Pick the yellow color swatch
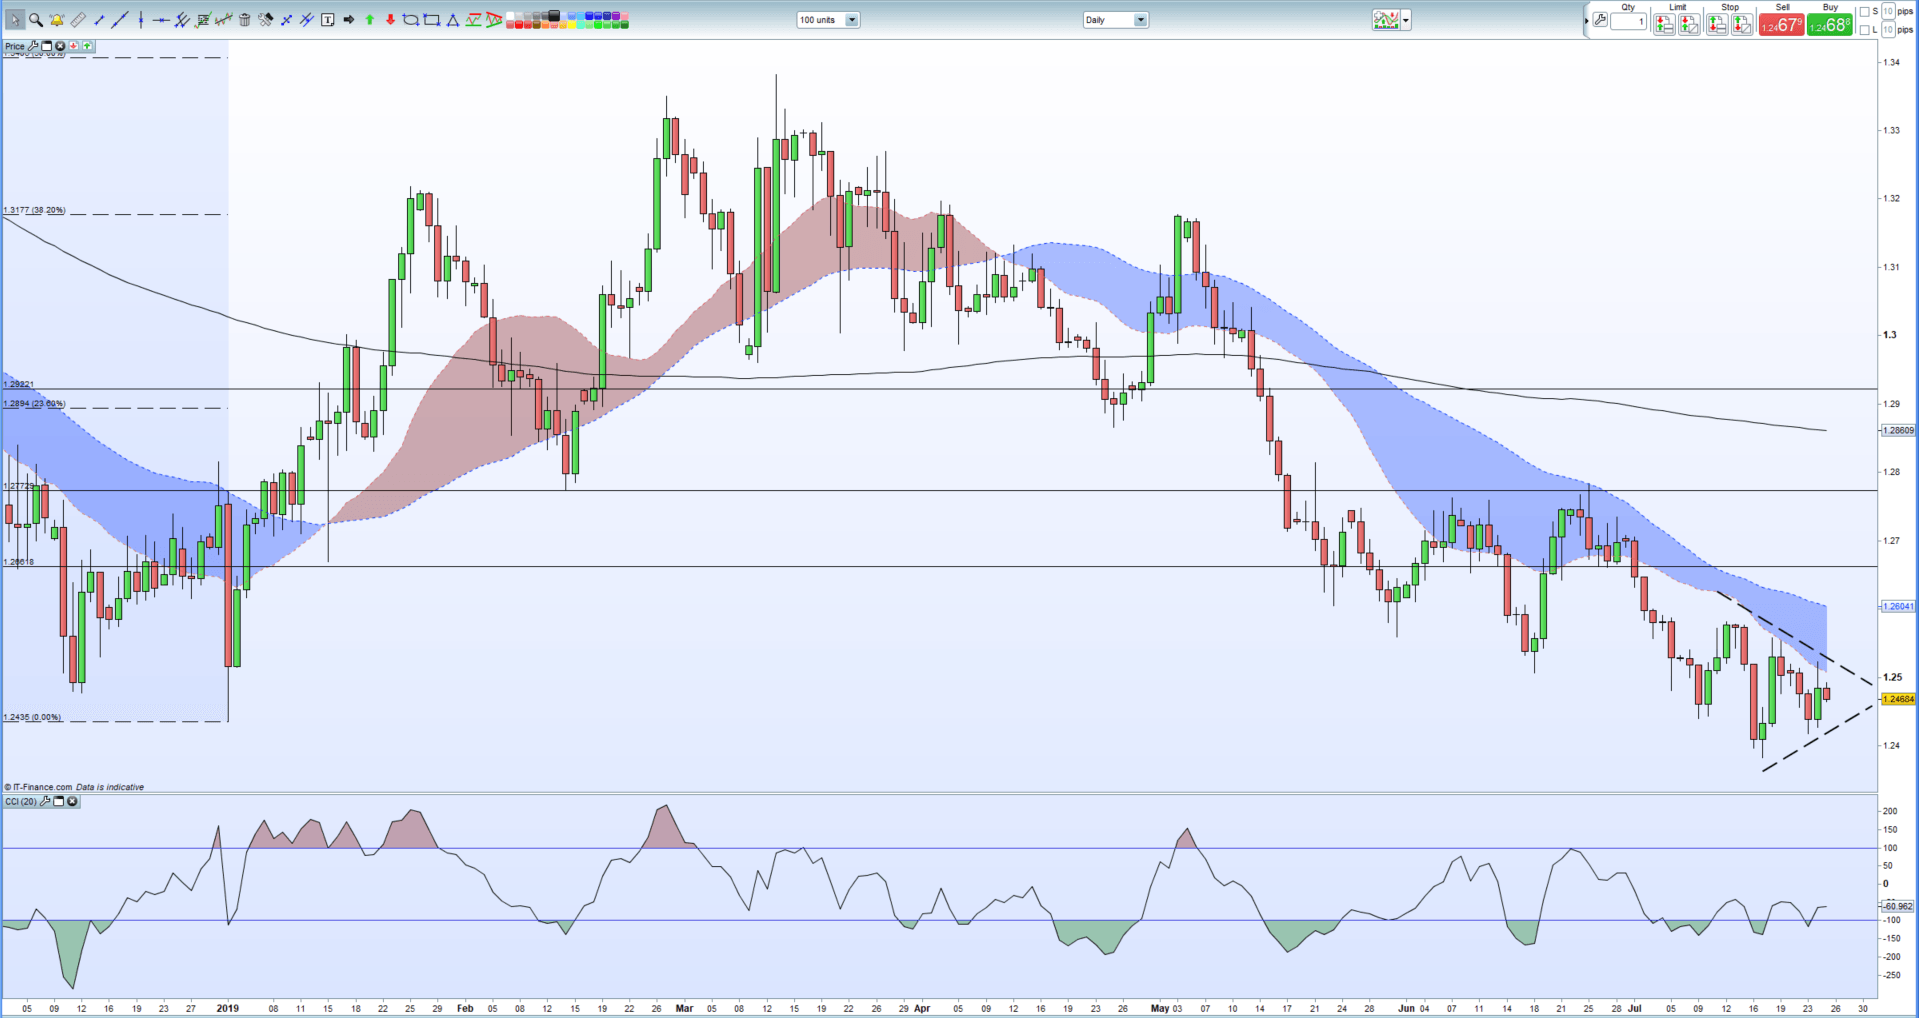Screen dimensions: 1919x1018 click(572, 24)
